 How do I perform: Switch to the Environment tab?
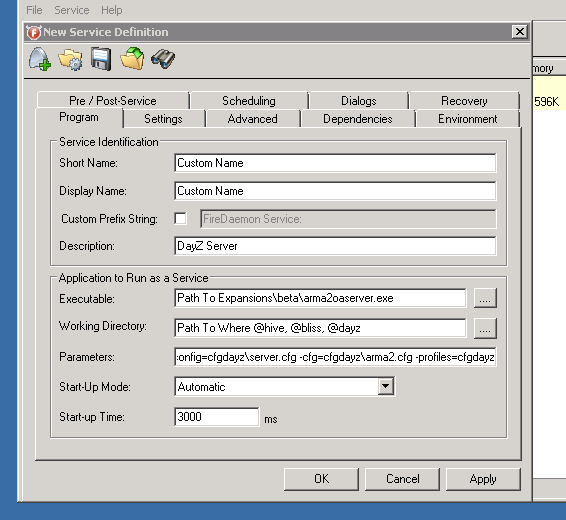coord(468,119)
